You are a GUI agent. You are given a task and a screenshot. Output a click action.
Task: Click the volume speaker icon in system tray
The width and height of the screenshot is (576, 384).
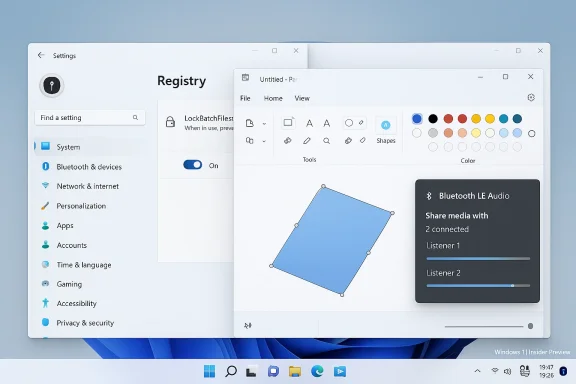pyautogui.click(x=507, y=372)
